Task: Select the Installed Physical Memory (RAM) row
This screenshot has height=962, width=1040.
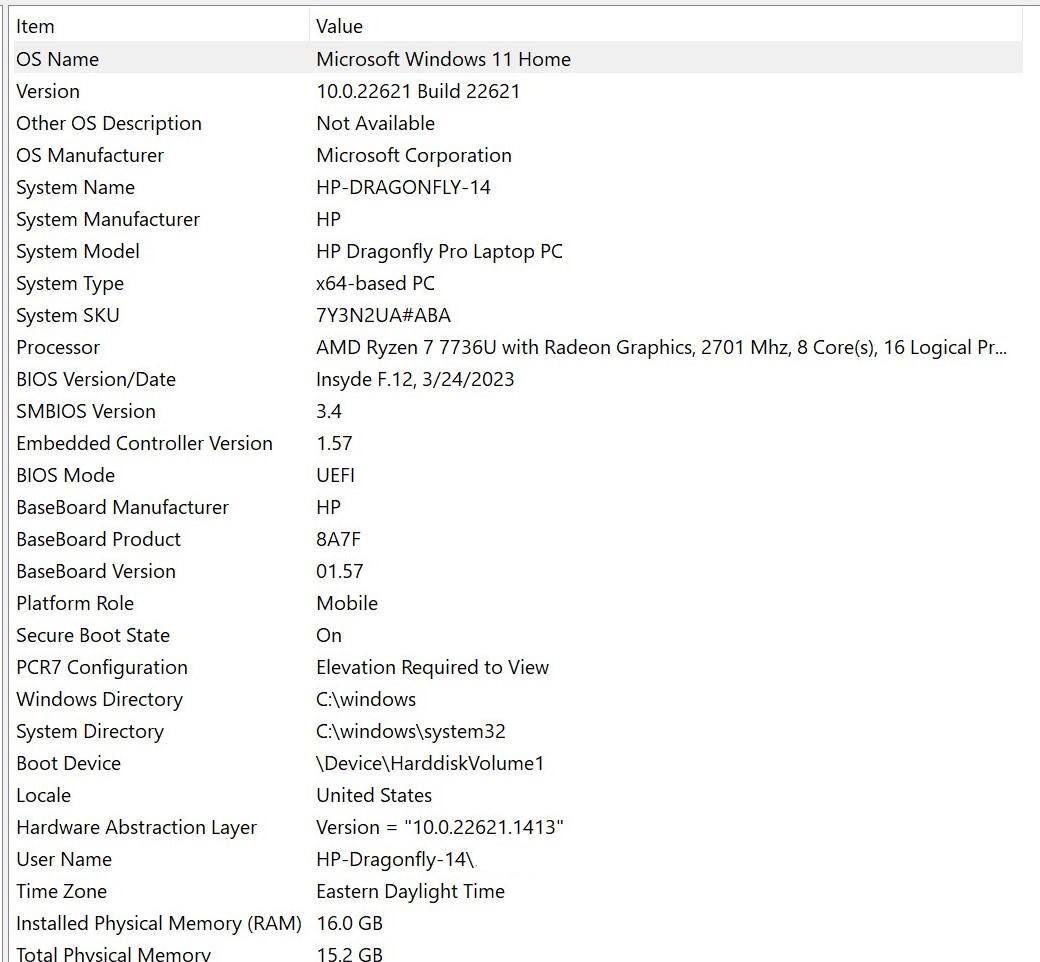Action: point(158,923)
